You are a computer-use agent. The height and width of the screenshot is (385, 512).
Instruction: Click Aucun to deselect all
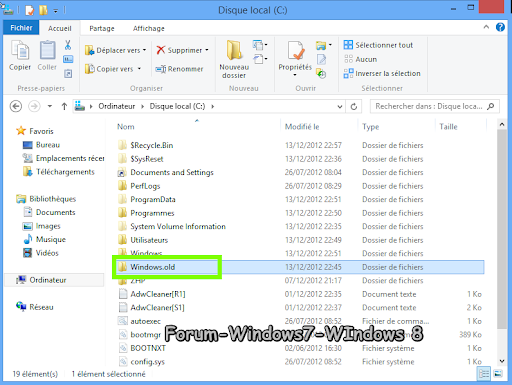(x=360, y=59)
